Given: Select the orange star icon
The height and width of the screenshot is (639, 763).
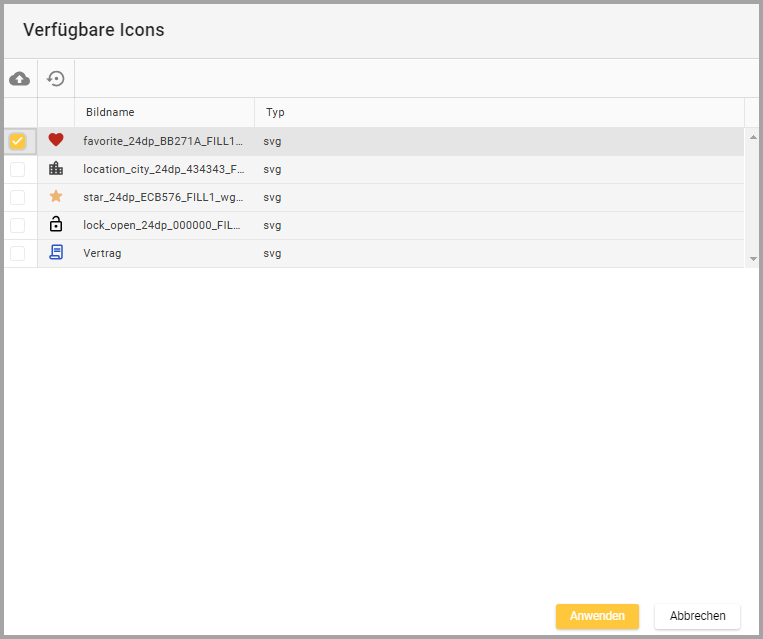Looking at the screenshot, I should [56, 197].
